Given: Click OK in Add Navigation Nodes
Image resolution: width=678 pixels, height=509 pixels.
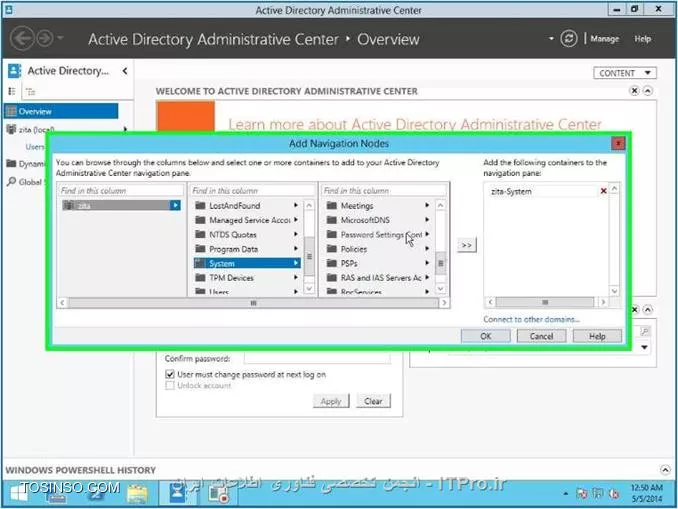Looking at the screenshot, I should point(486,336).
